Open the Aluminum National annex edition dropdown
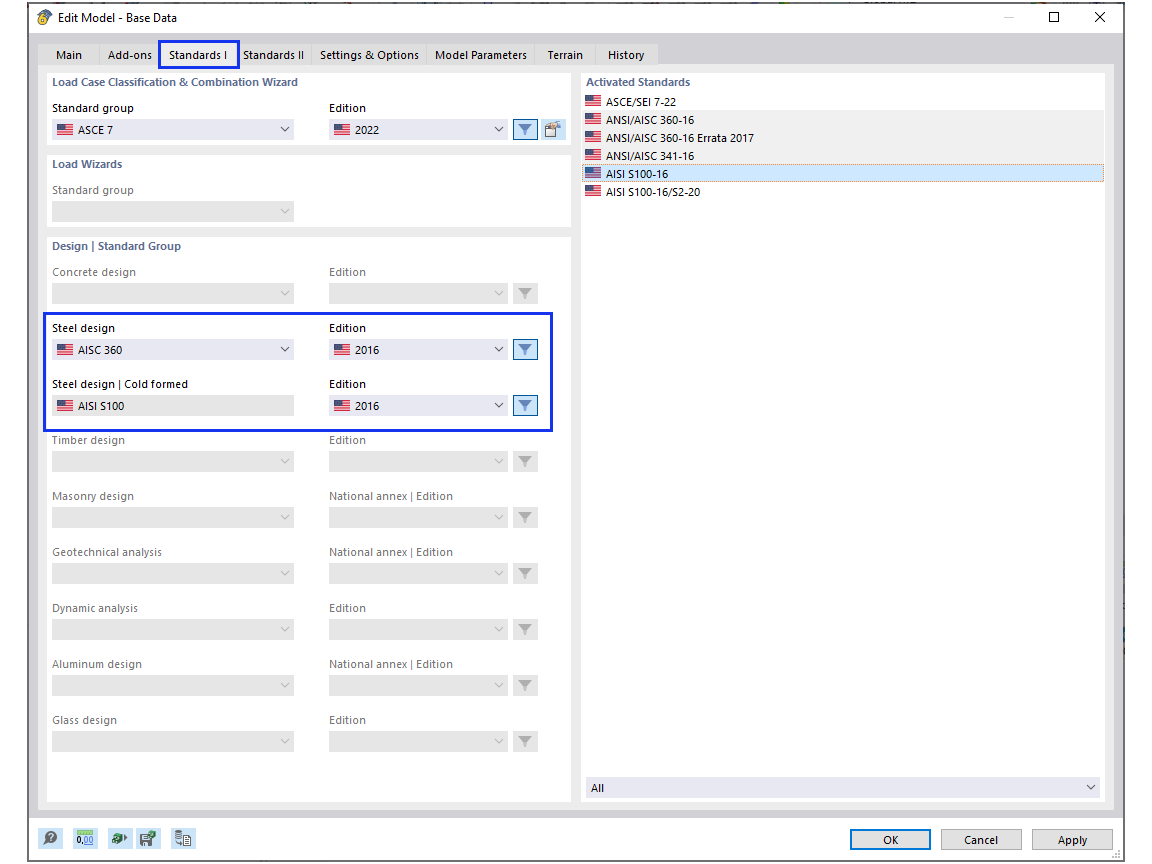 pos(418,685)
